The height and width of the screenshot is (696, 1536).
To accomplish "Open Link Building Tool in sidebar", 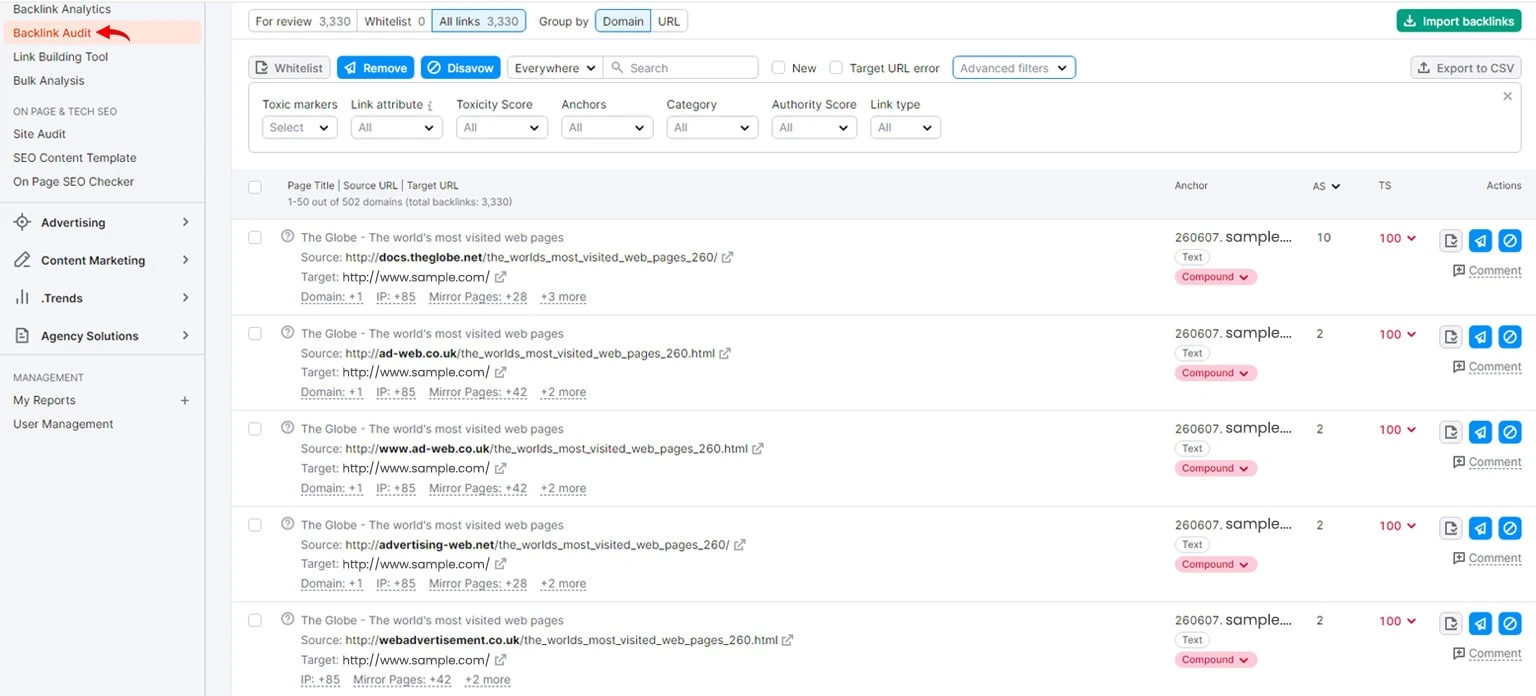I will pyautogui.click(x=61, y=57).
